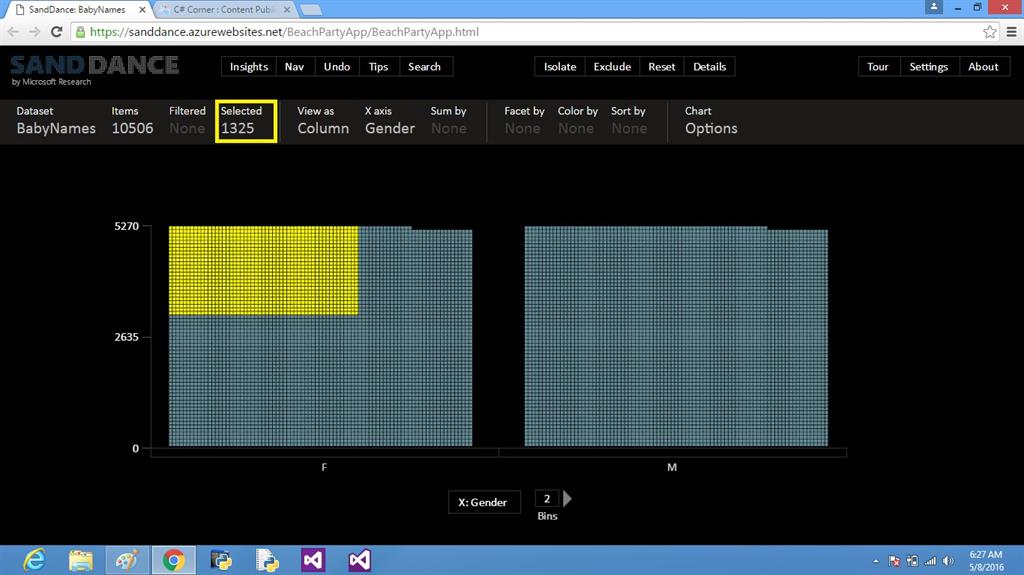Click the X: Gender axis button
Viewport: 1024px width, 575px height.
coord(484,502)
